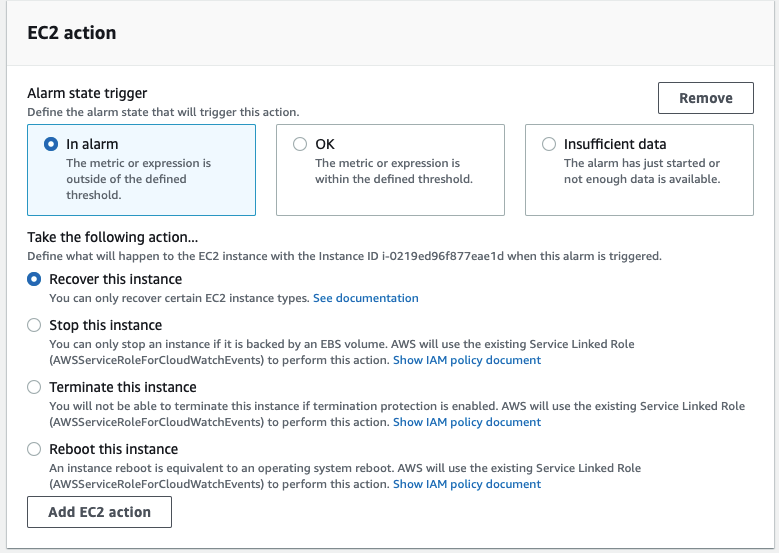This screenshot has width=779, height=553.
Task: Click the Remove button
Action: tap(705, 98)
